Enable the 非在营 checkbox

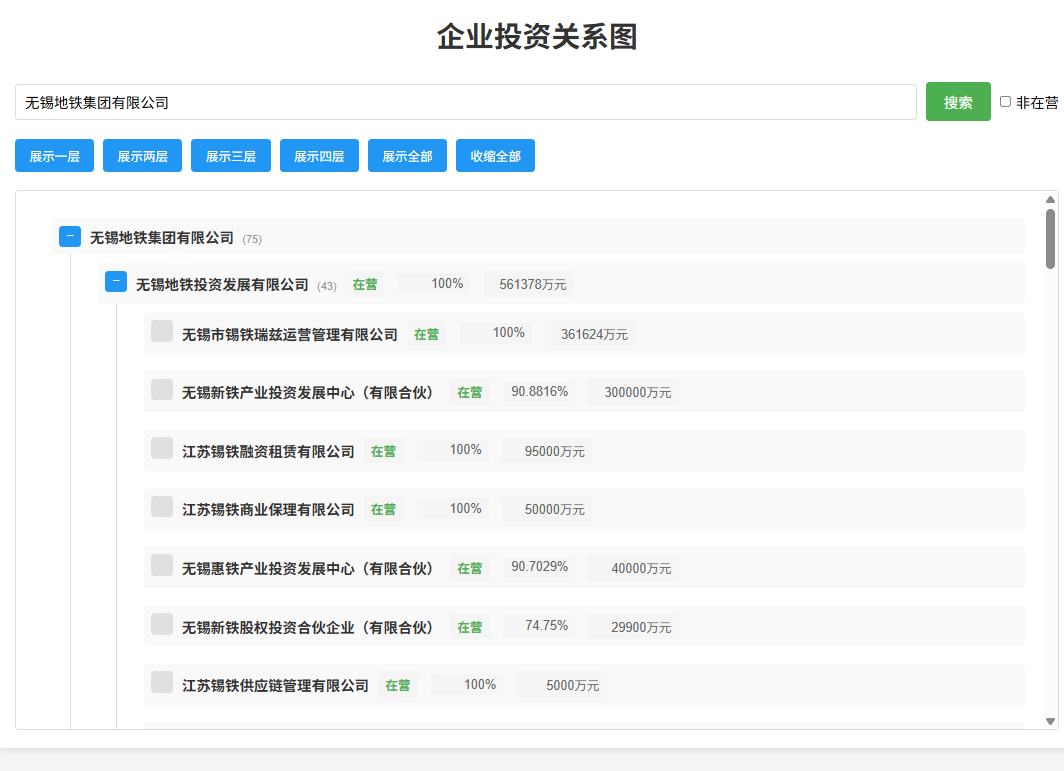(x=1006, y=102)
